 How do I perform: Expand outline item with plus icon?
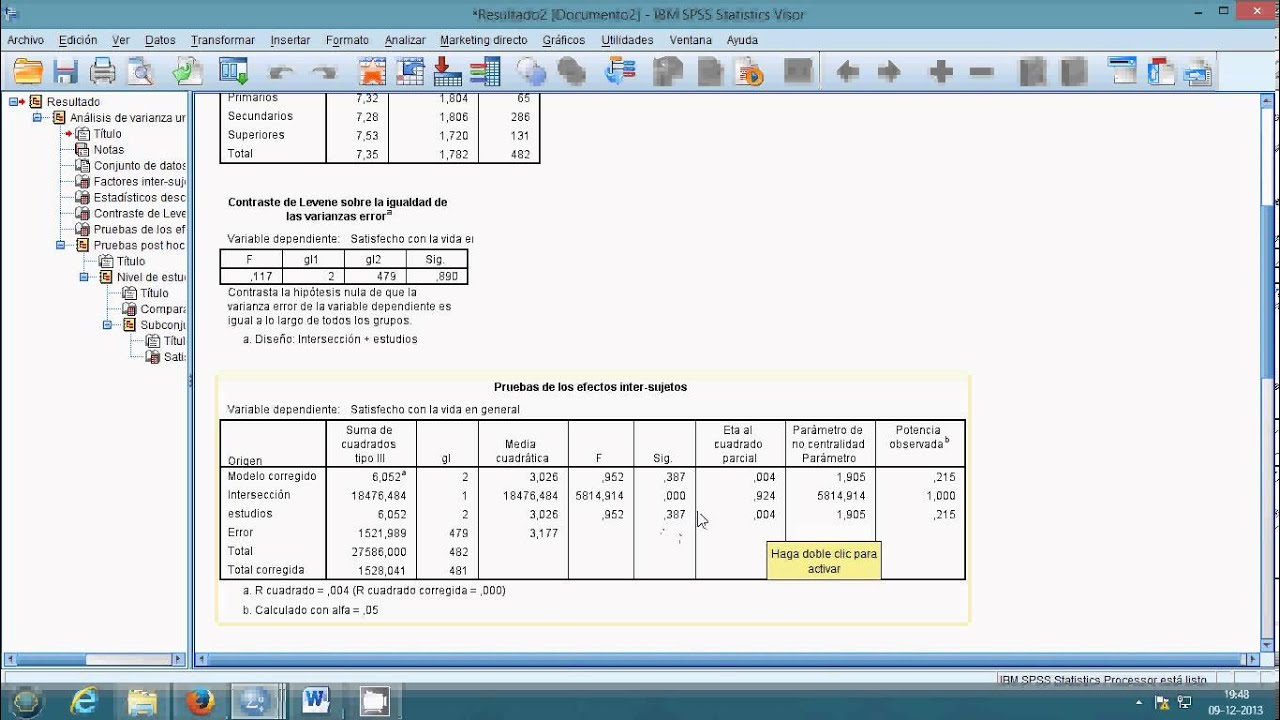click(x=941, y=72)
